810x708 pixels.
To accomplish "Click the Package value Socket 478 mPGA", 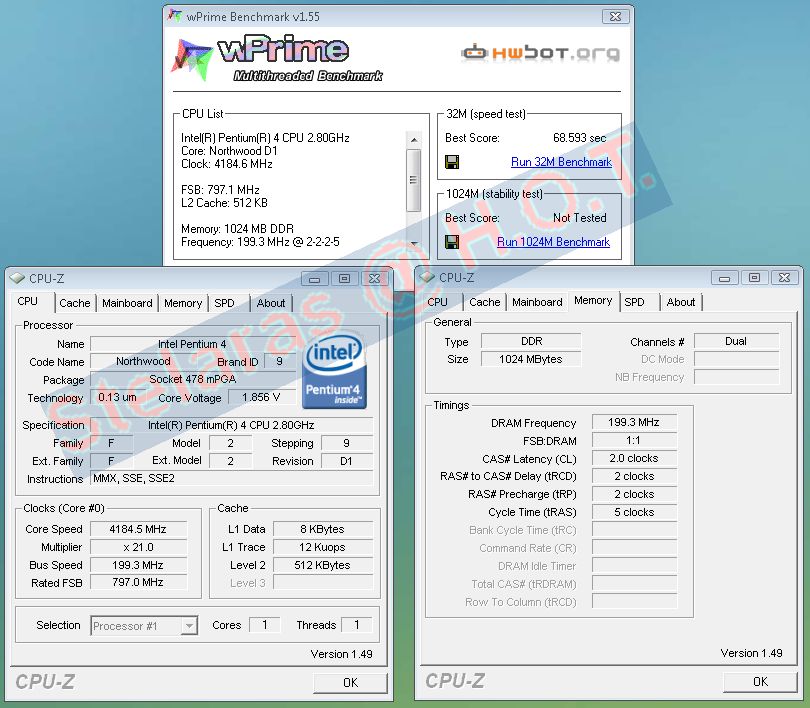I will pos(192,380).
